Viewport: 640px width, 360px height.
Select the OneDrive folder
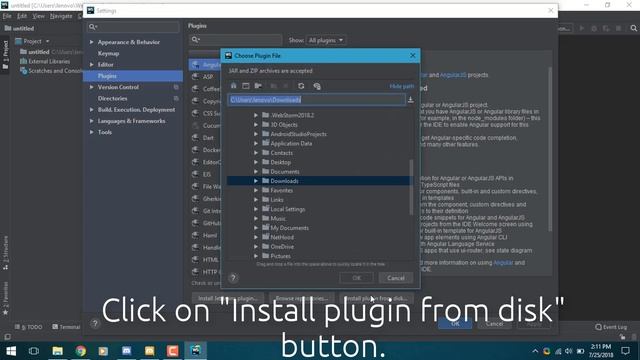point(282,247)
